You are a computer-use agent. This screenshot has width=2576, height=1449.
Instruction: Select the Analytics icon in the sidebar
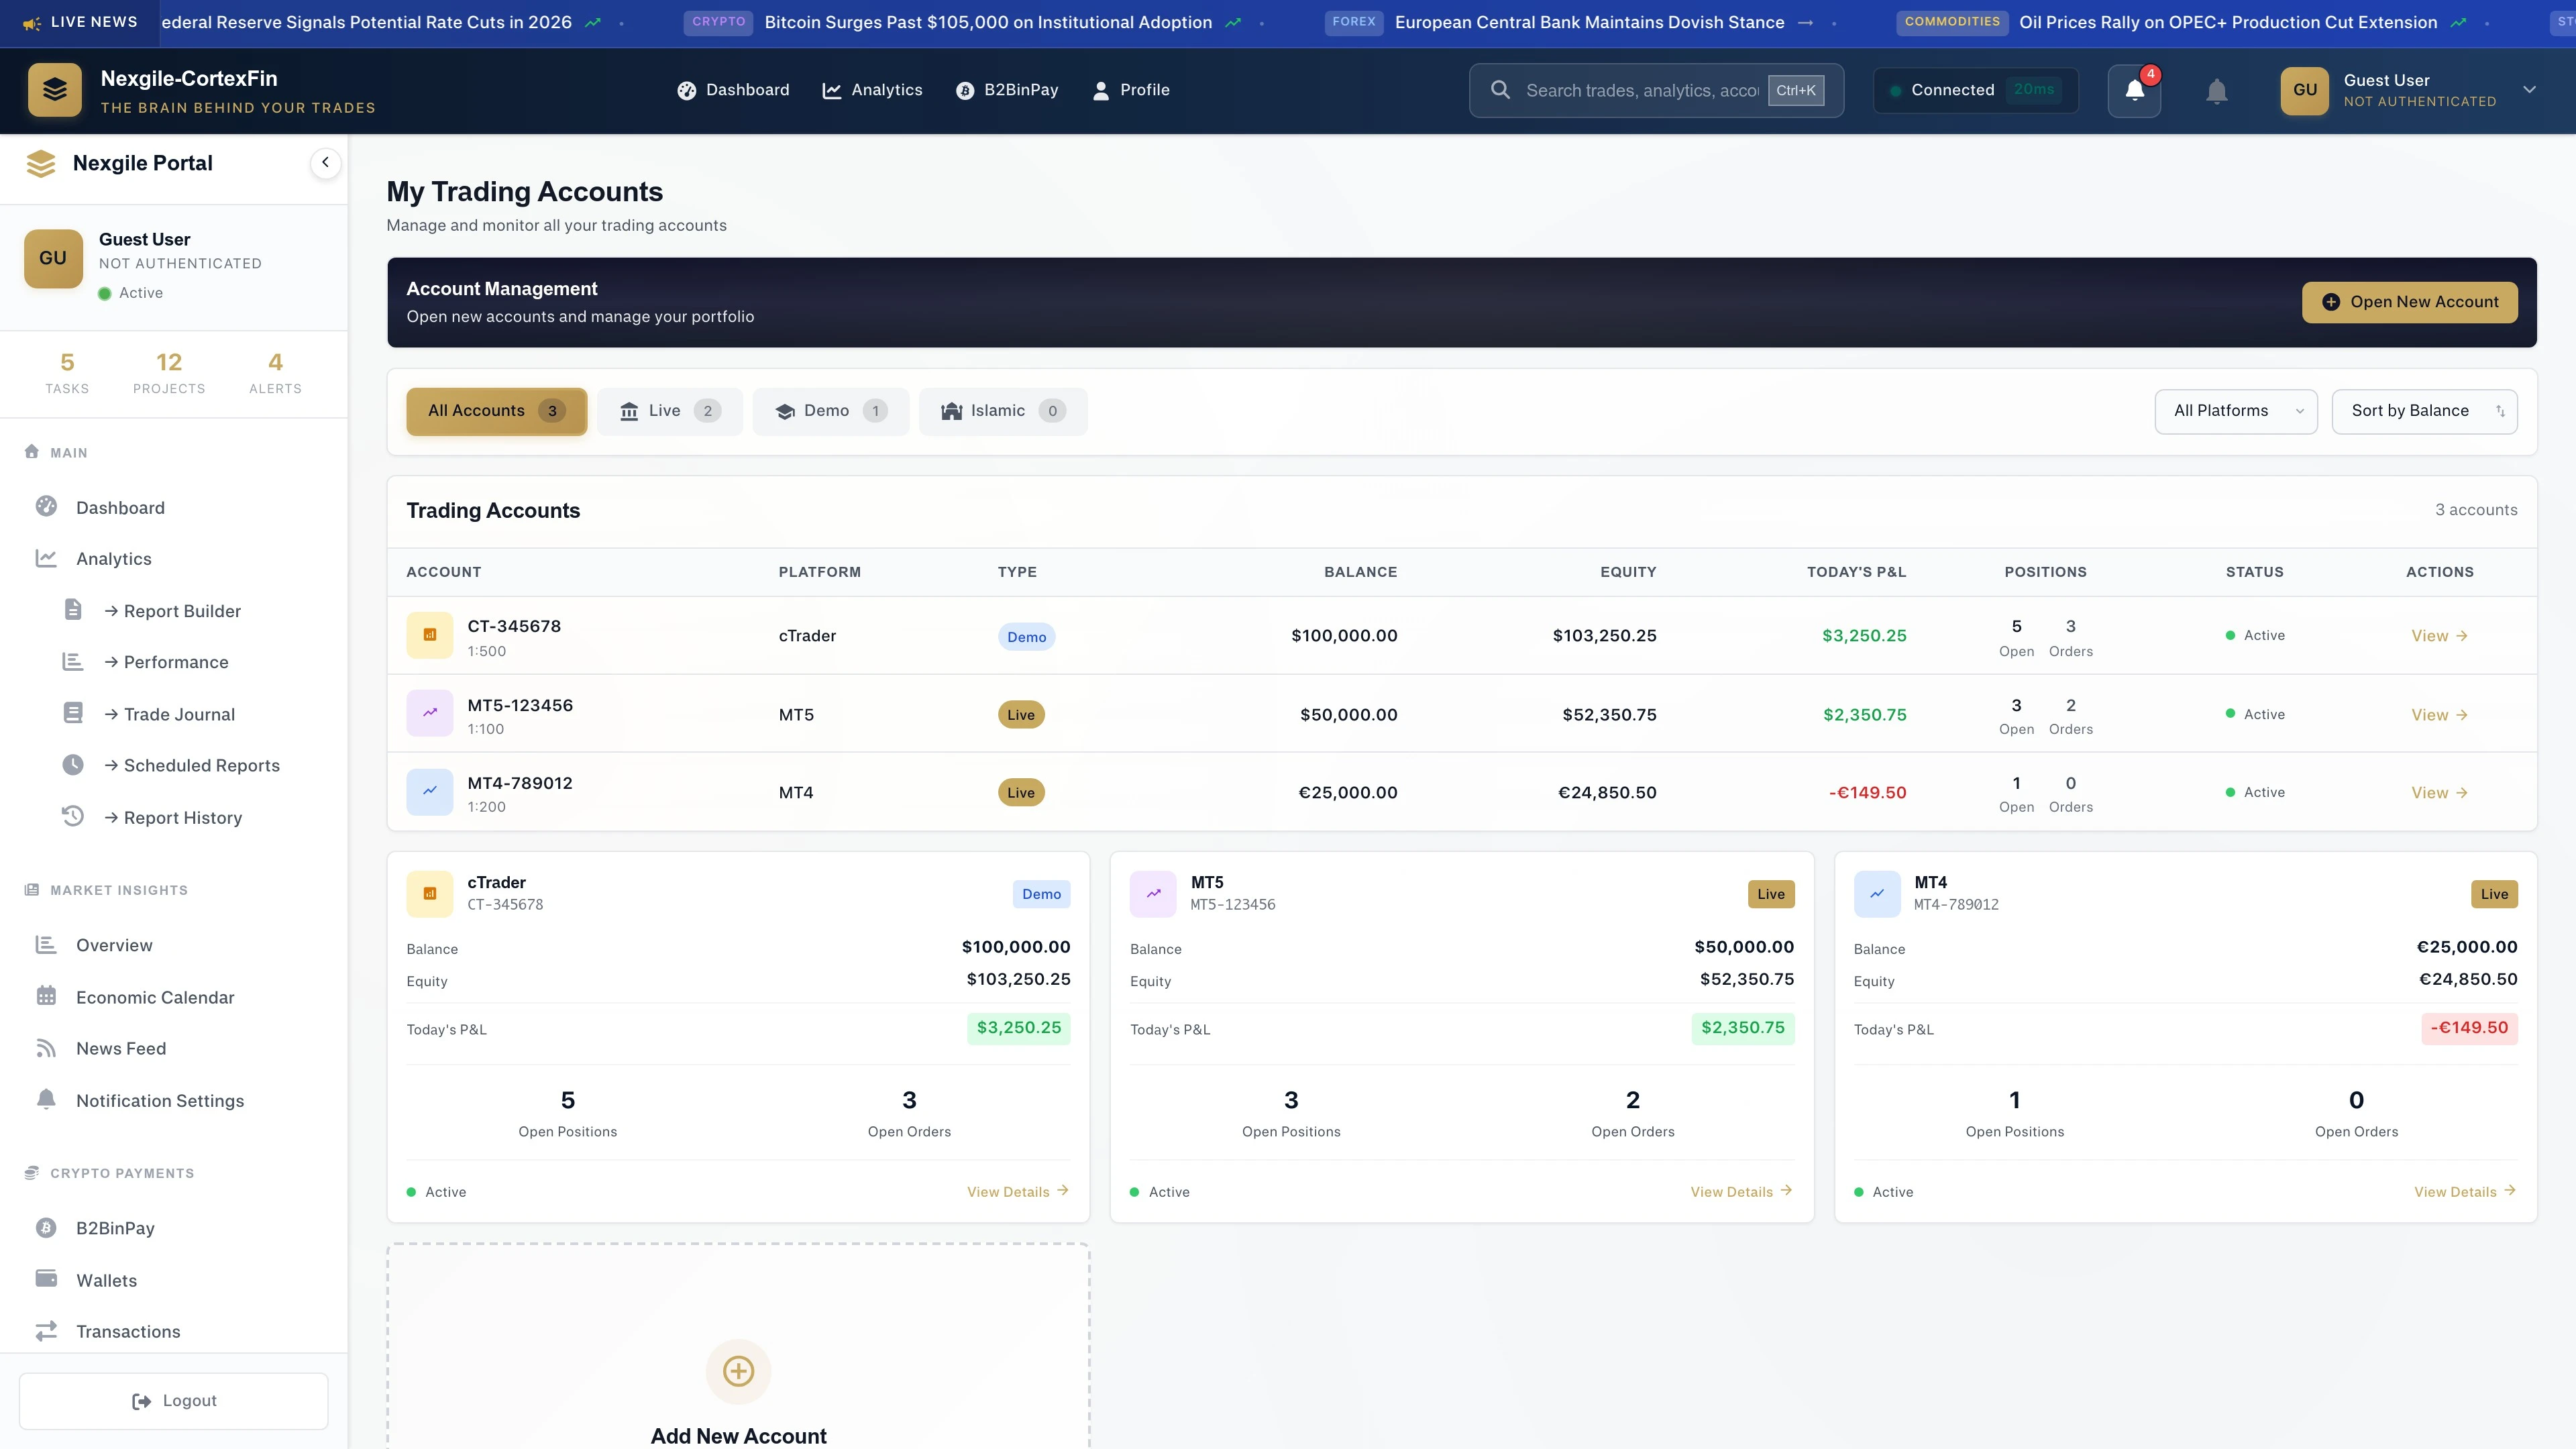46,558
